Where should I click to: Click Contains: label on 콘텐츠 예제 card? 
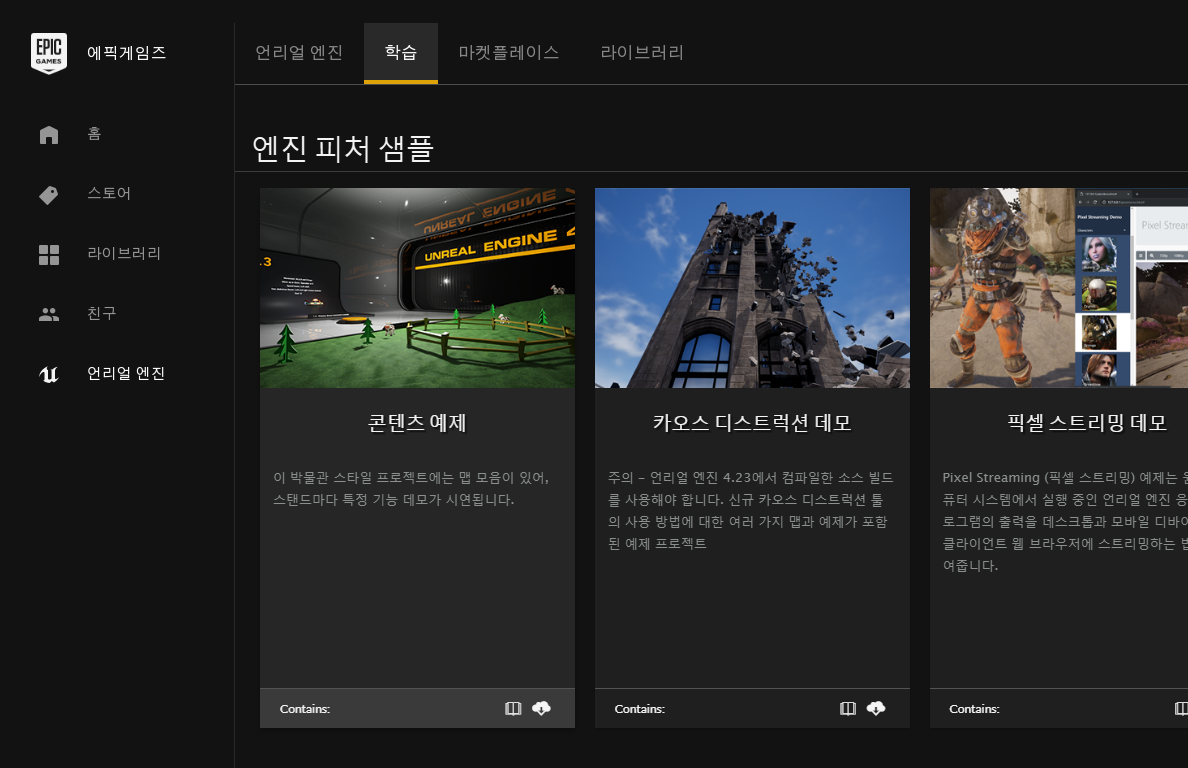click(x=305, y=709)
